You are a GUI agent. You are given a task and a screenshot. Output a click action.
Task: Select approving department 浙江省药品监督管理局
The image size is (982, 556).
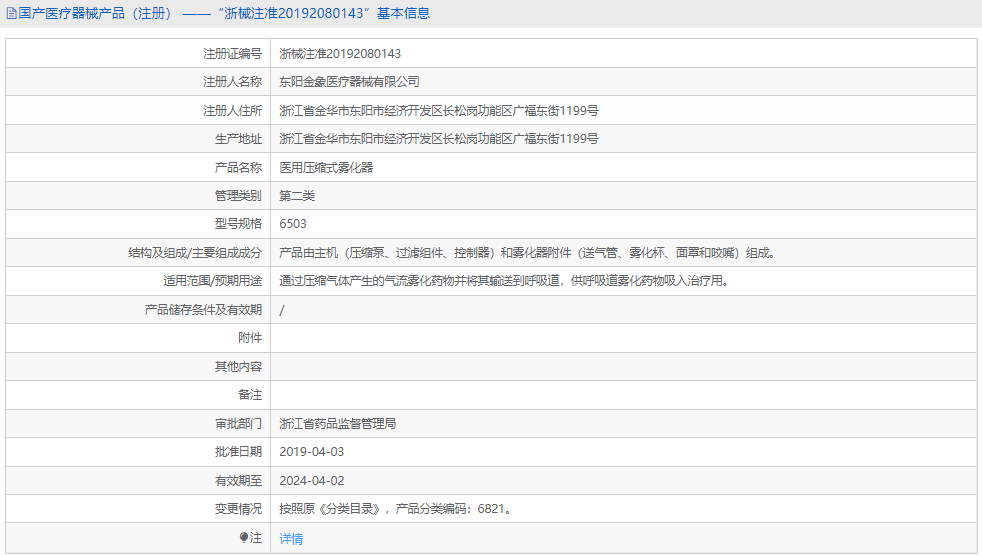click(x=338, y=424)
